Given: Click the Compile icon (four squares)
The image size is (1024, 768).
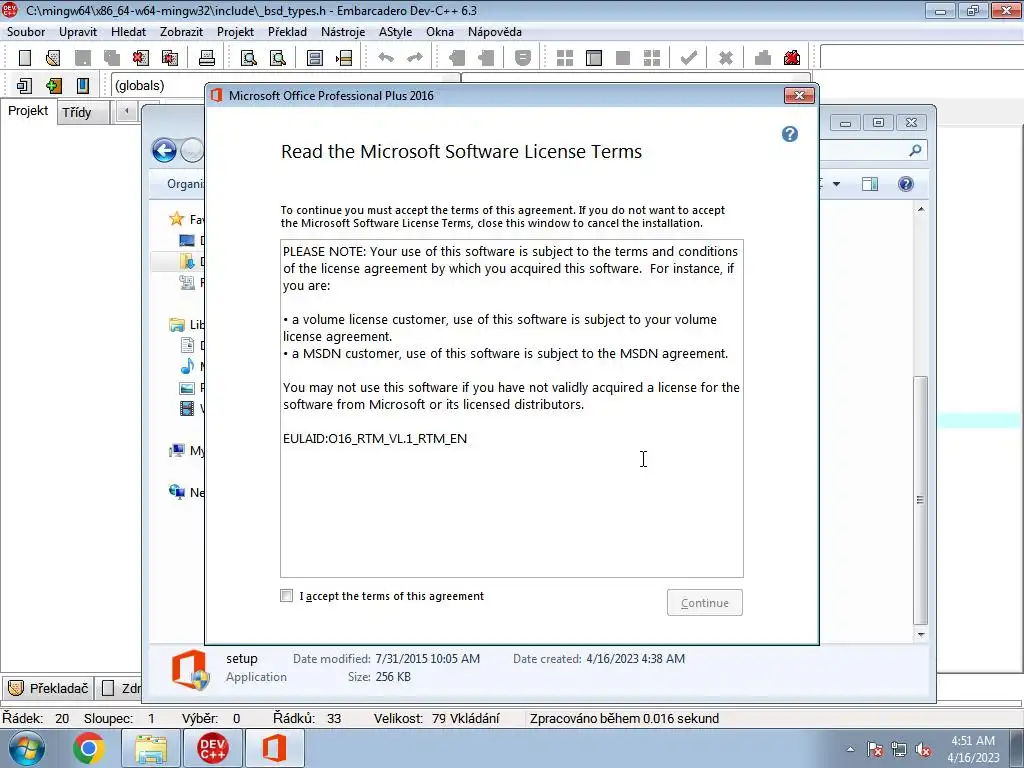Looking at the screenshot, I should 565,58.
